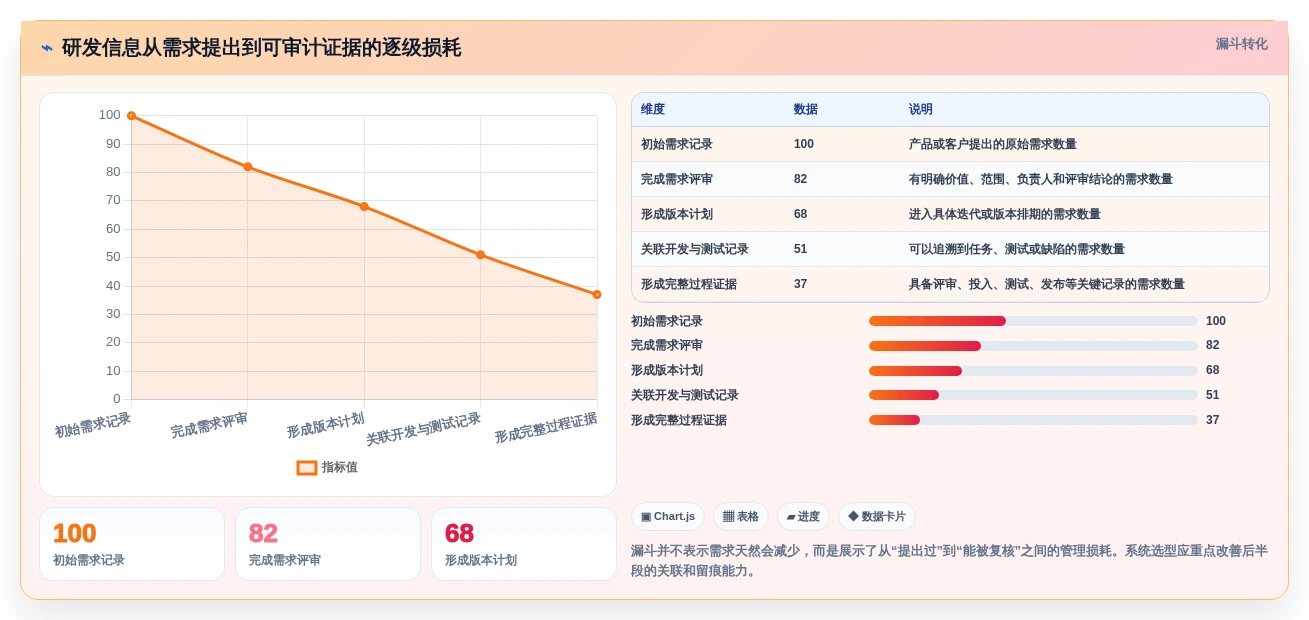Image resolution: width=1309 pixels, height=620 pixels.
Task: Click the footer paragraph starting 漏斗并不表示
Action: pyautogui.click(x=950, y=561)
